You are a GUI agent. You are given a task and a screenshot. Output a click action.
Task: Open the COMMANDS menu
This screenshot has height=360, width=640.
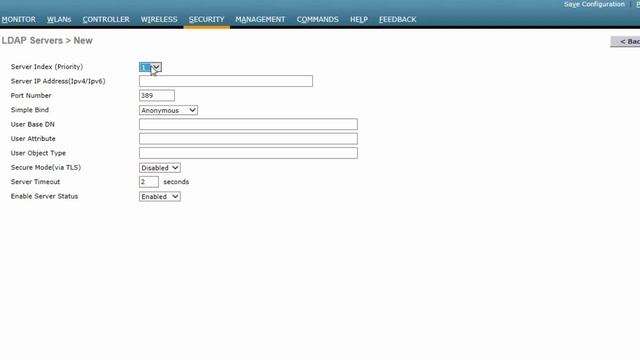318,19
